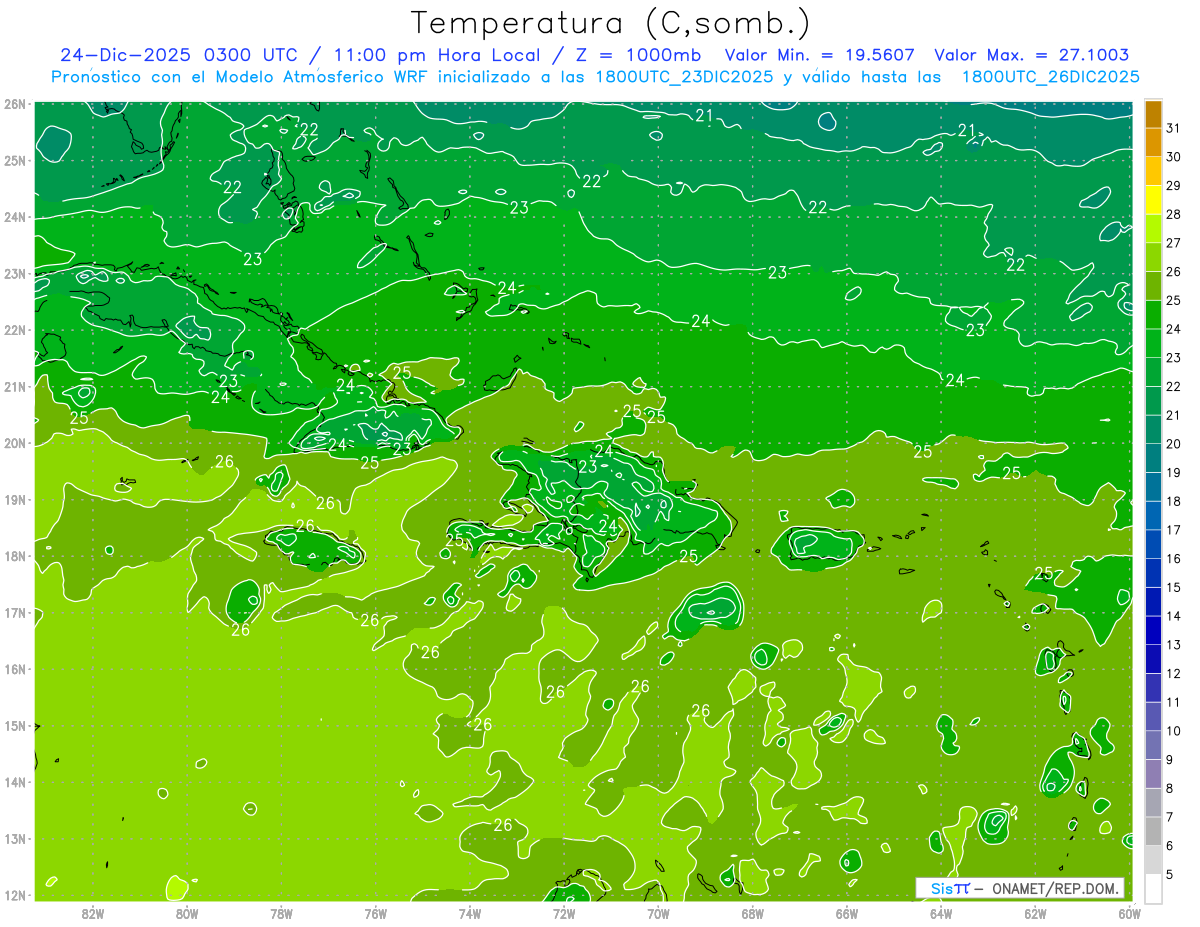The image size is (1200, 927).
Task: Click longitude axis label "70W"
Action: tap(658, 912)
